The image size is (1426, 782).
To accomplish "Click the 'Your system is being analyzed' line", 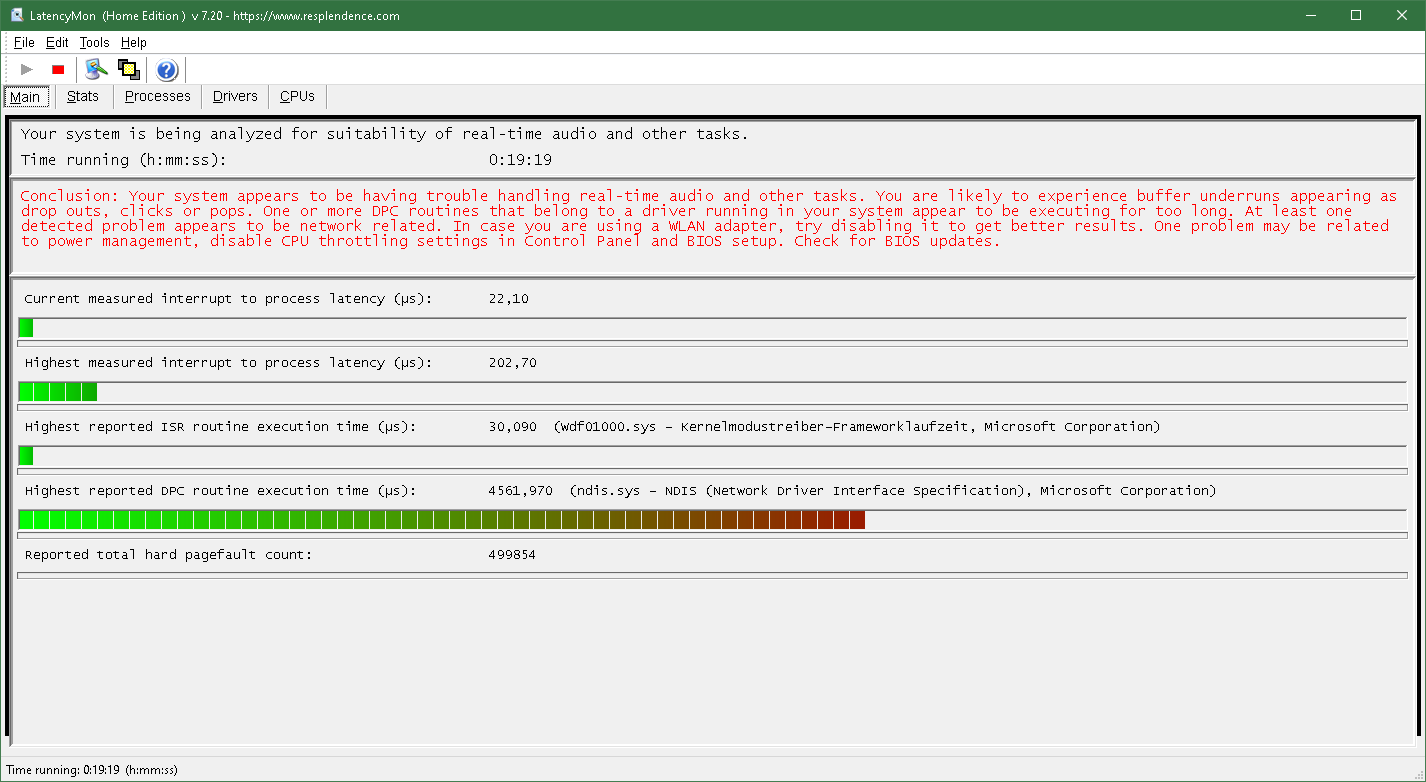I will point(384,134).
